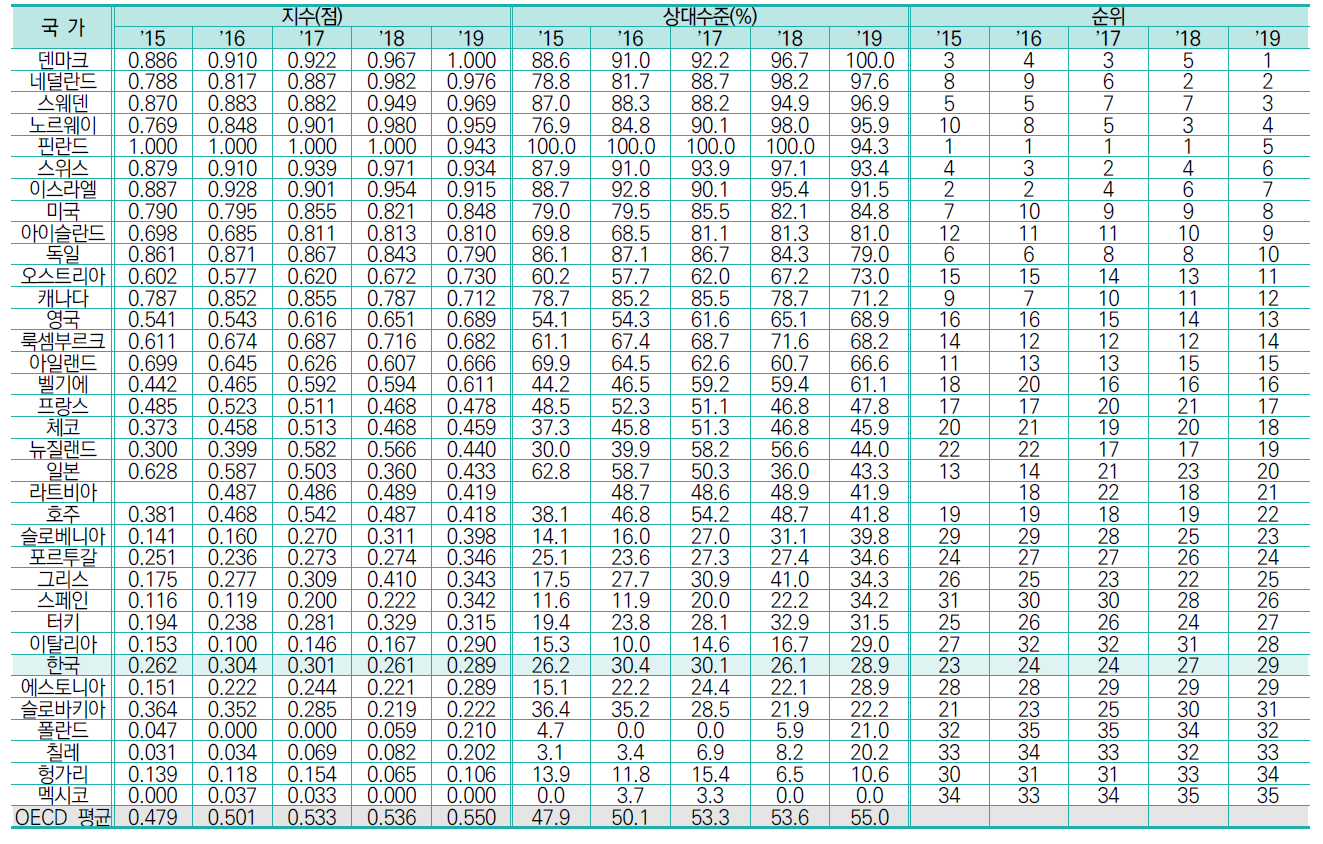Click 덴마크's '15 index value 0.886
Image resolution: width=1323 pixels, height=844 pixels.
click(x=153, y=60)
